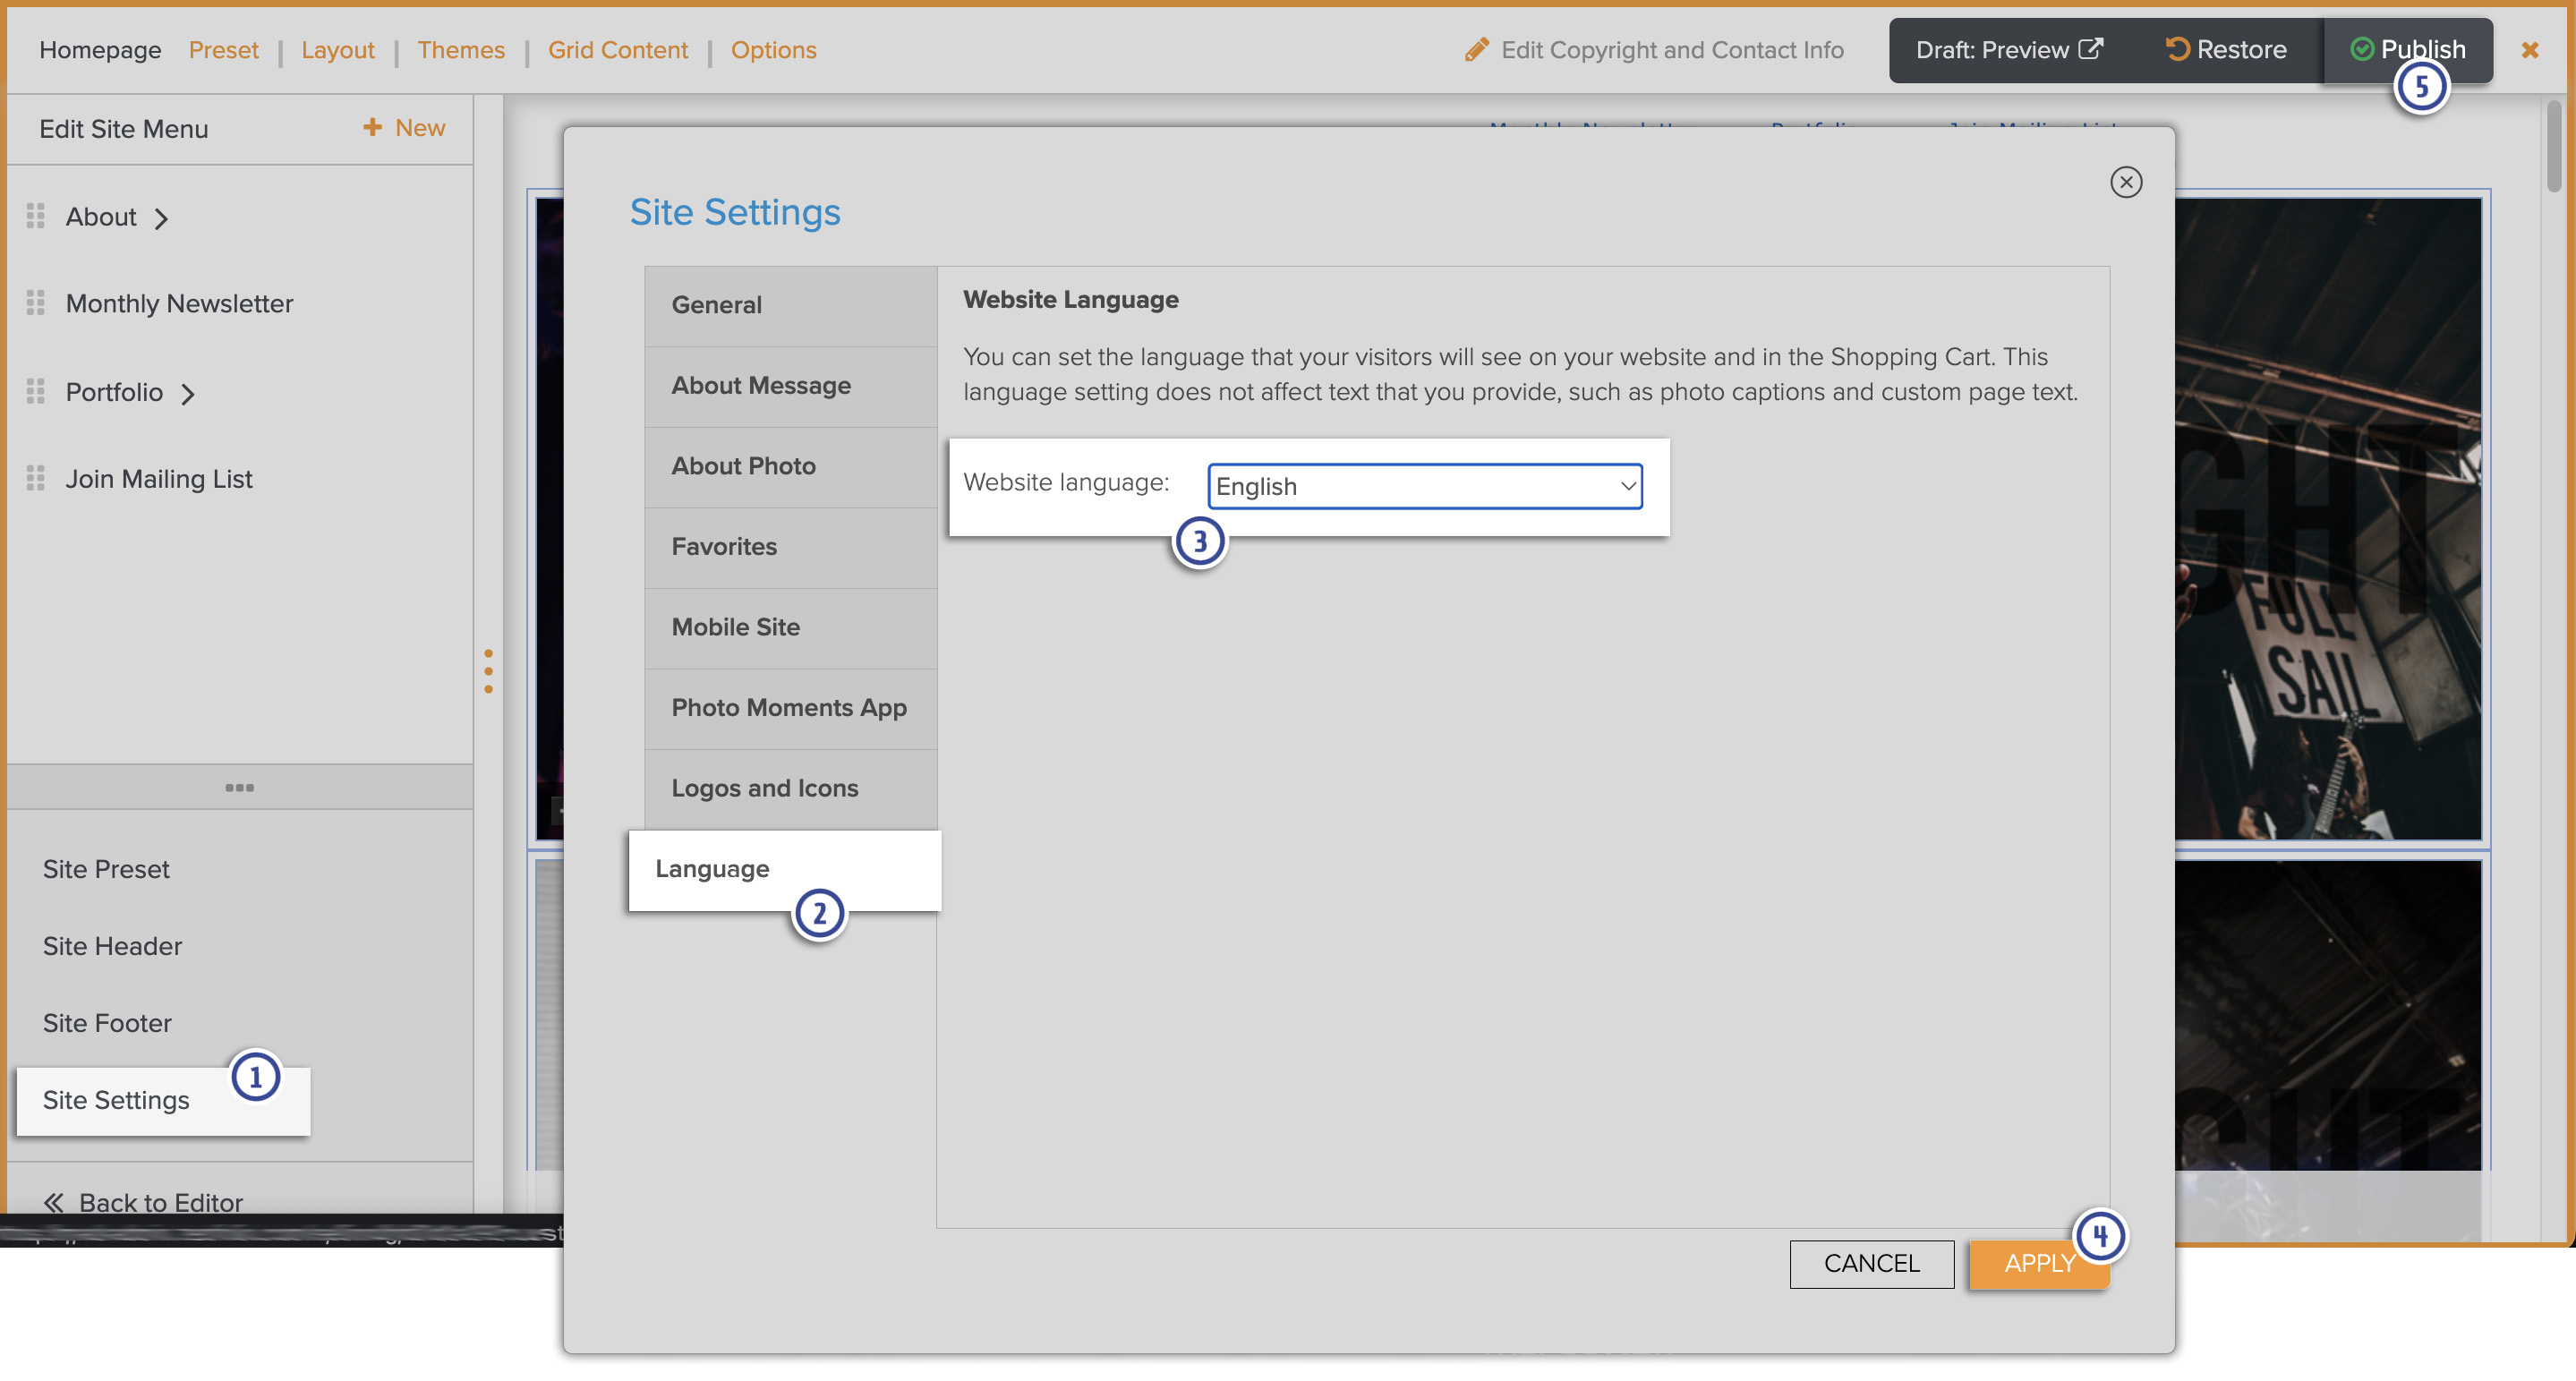This screenshot has height=1381, width=2576.
Task: Open Draft: Preview in new window
Action: tap(2009, 50)
